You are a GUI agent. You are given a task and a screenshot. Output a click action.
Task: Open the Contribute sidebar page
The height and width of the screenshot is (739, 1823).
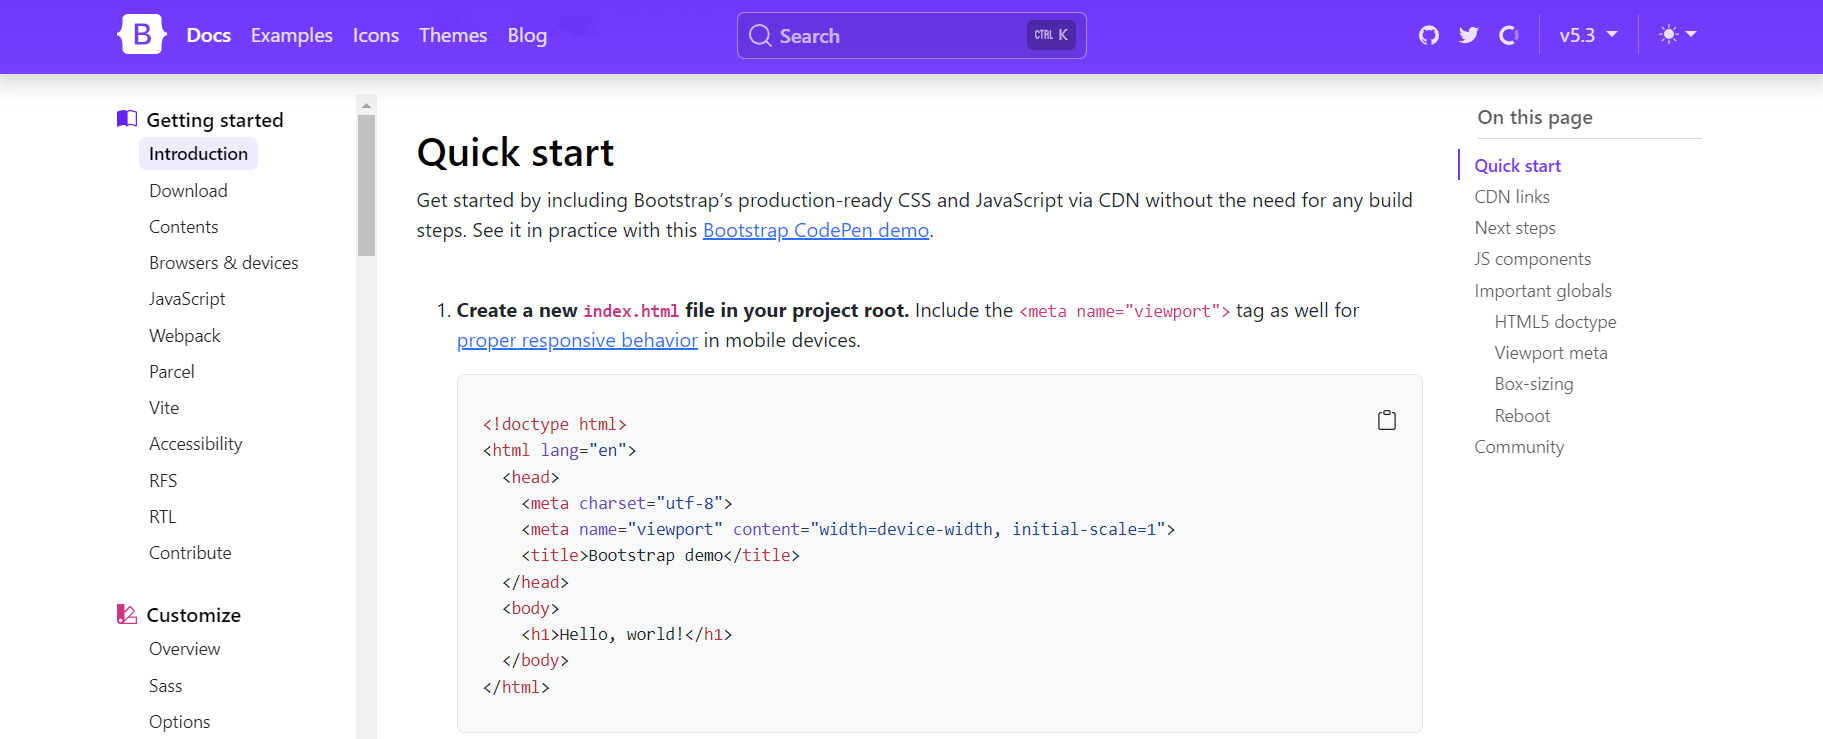tap(190, 553)
